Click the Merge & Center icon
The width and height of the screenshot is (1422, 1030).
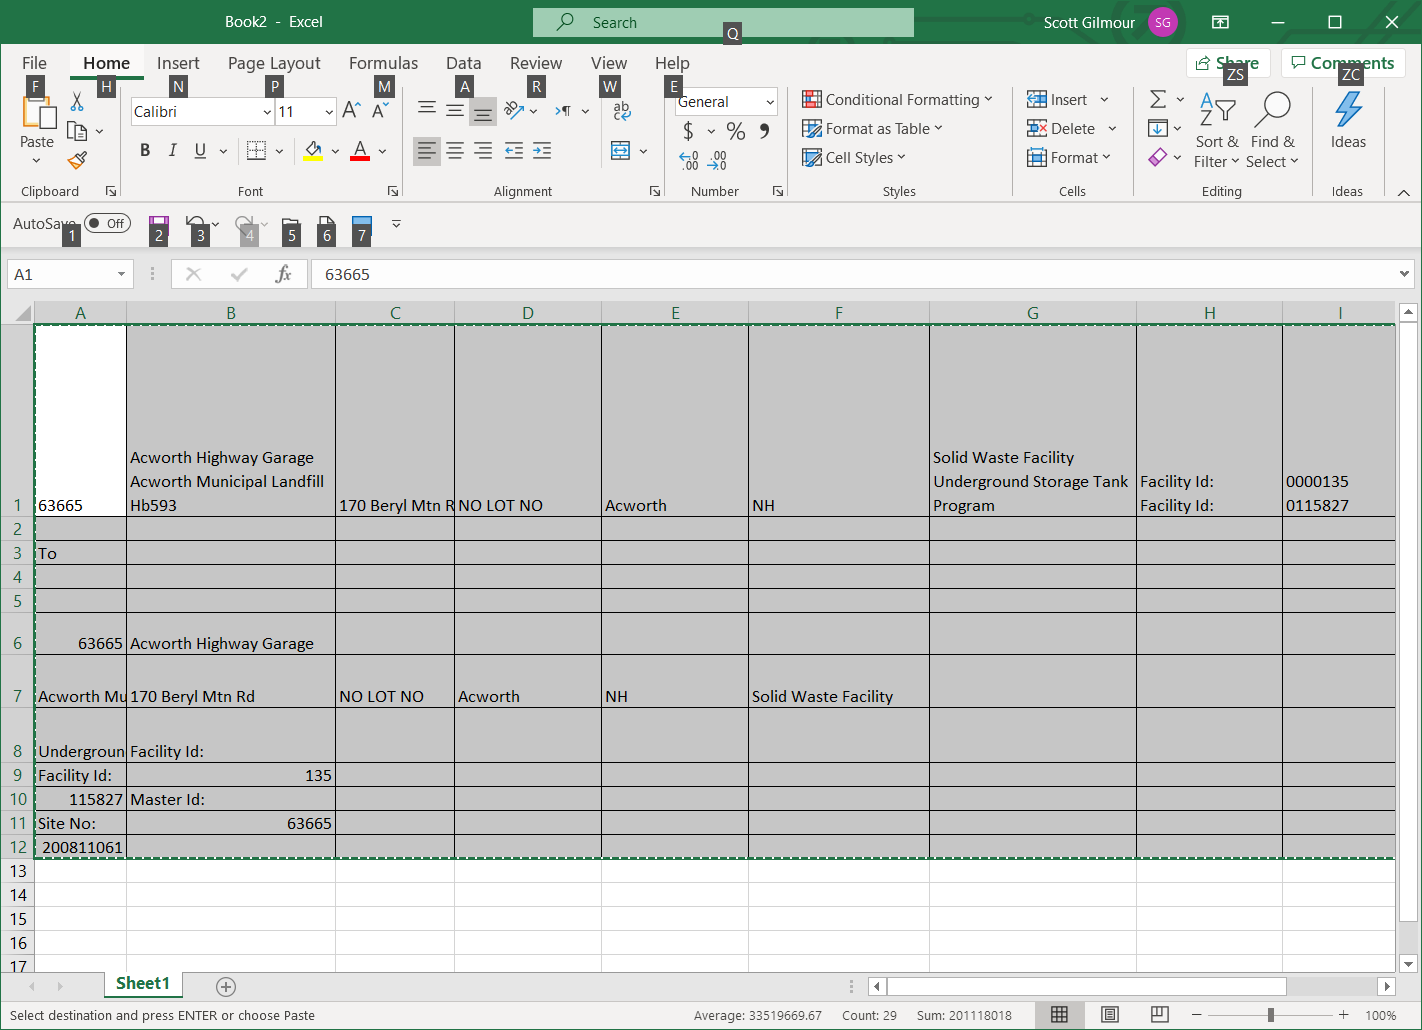pyautogui.click(x=621, y=151)
